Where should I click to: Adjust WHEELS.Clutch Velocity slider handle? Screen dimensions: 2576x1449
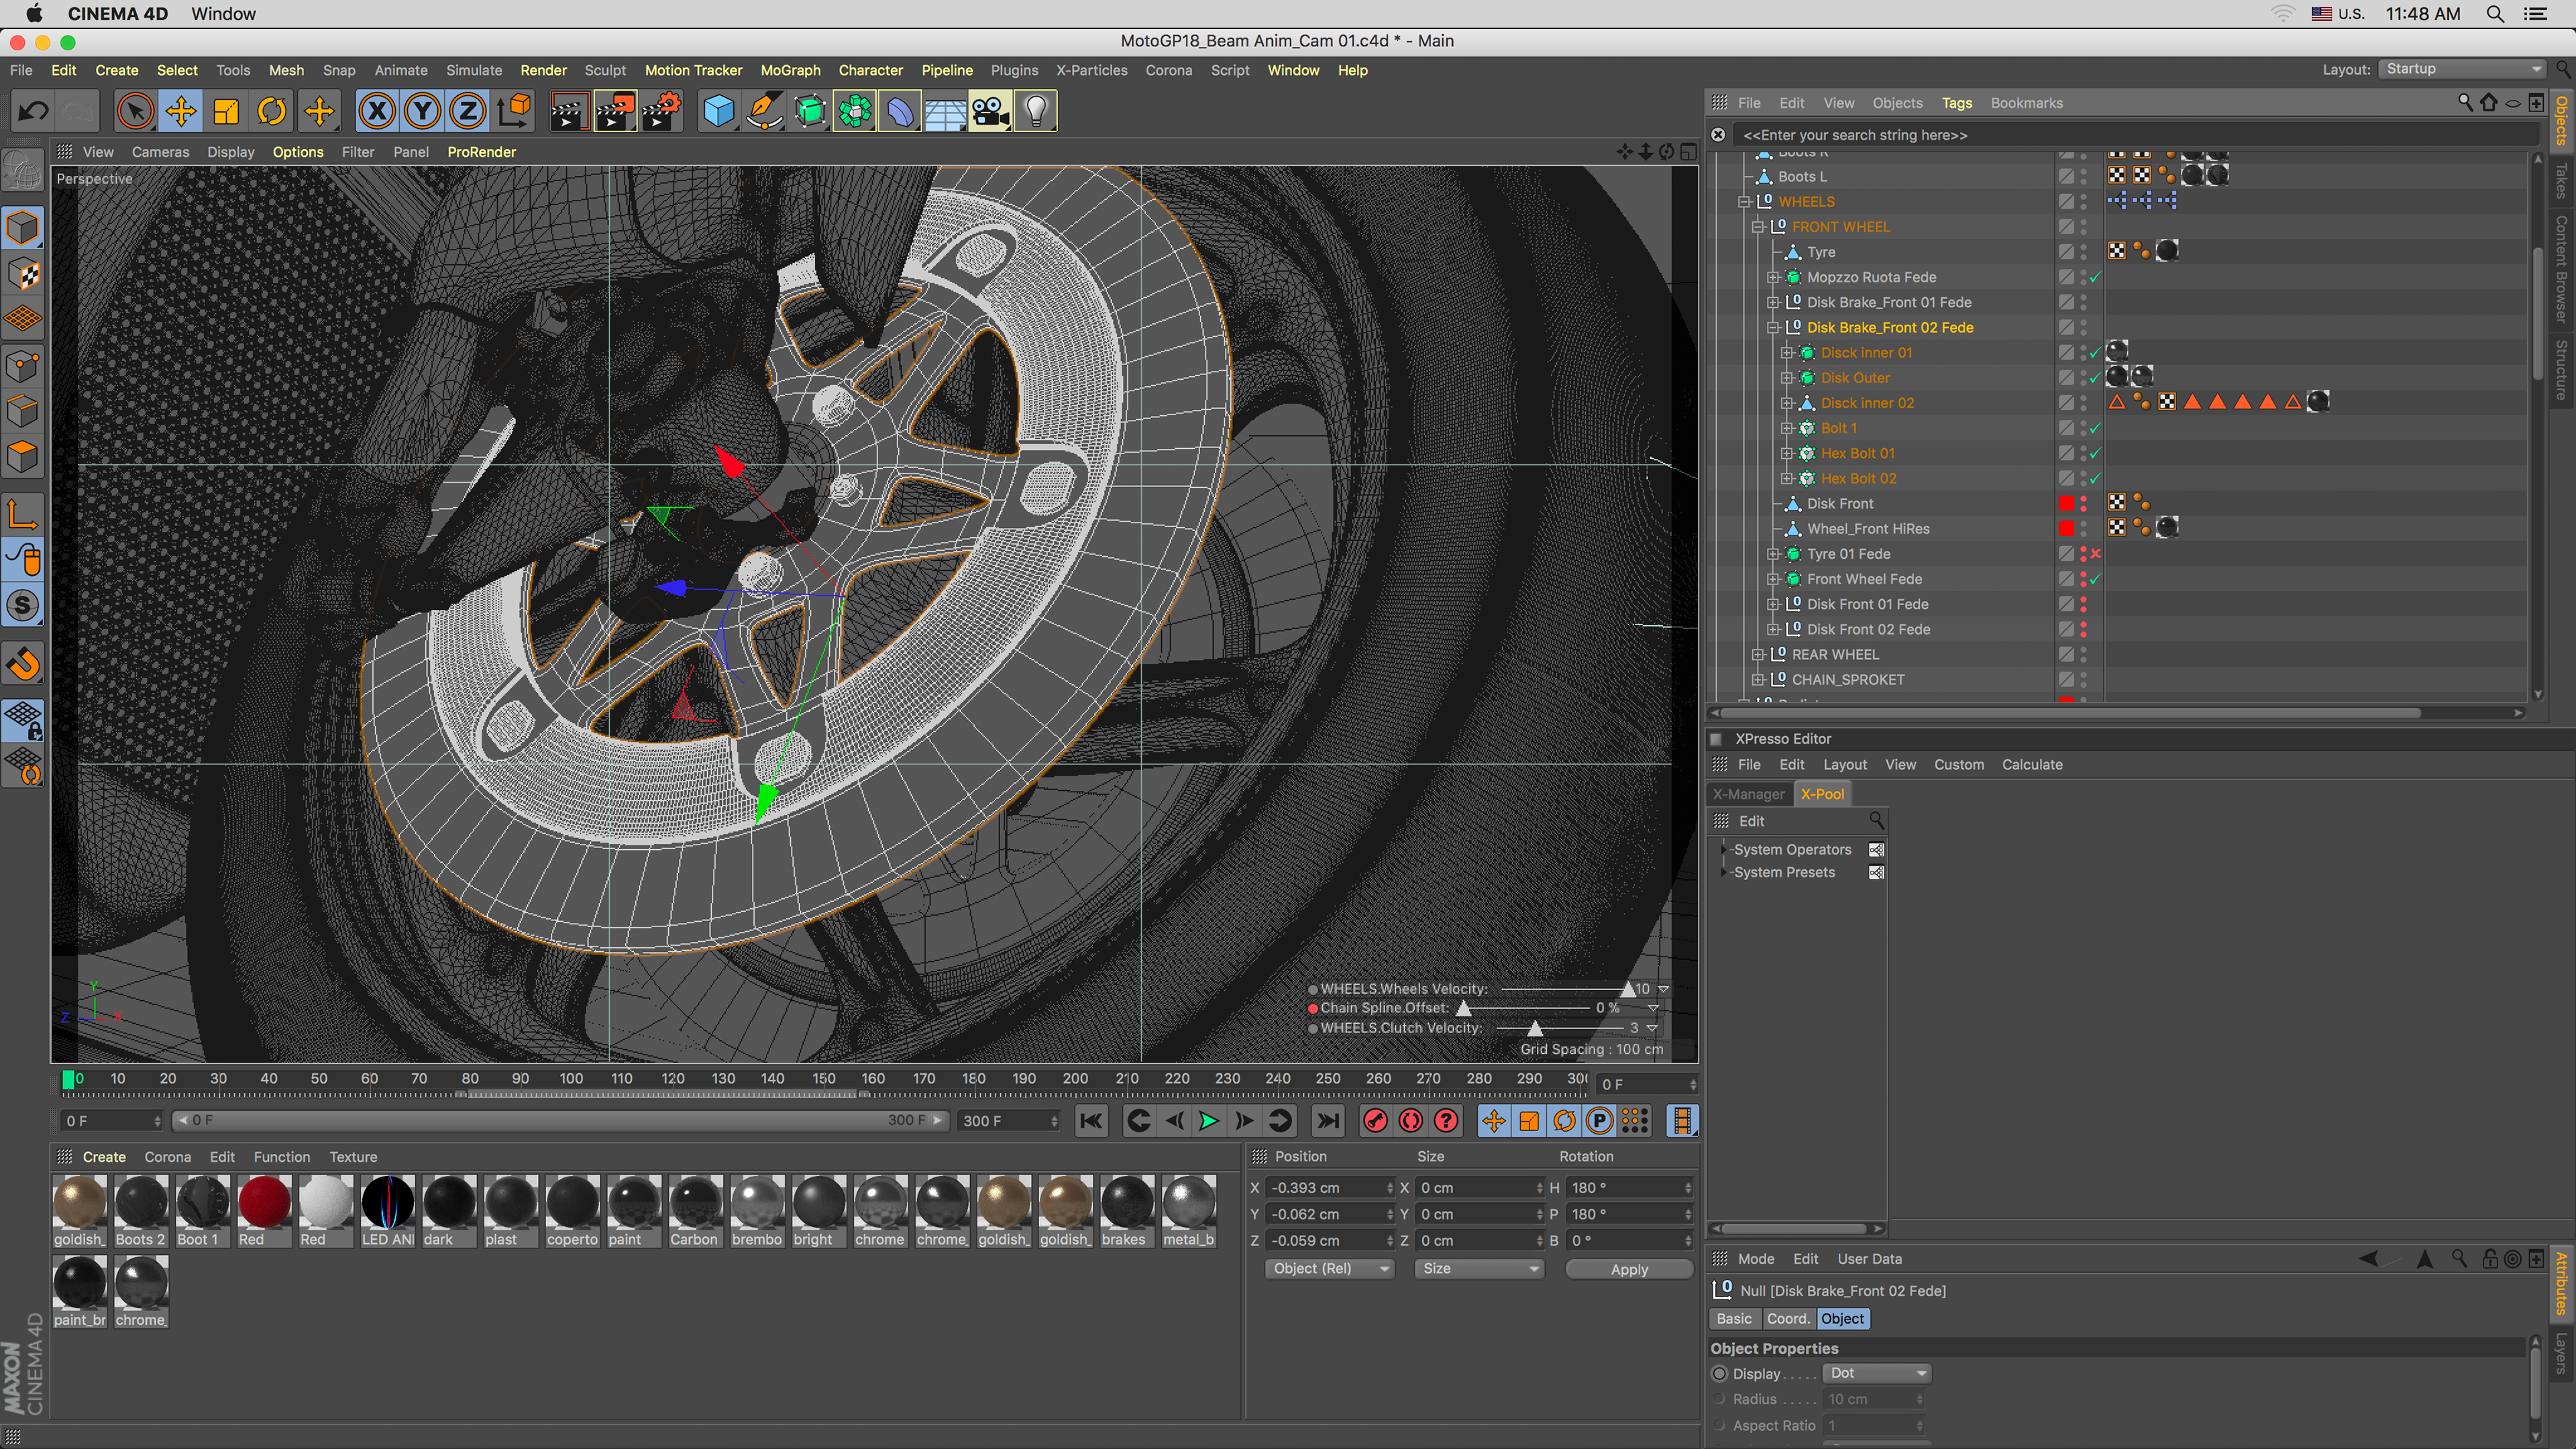[x=1535, y=1028]
